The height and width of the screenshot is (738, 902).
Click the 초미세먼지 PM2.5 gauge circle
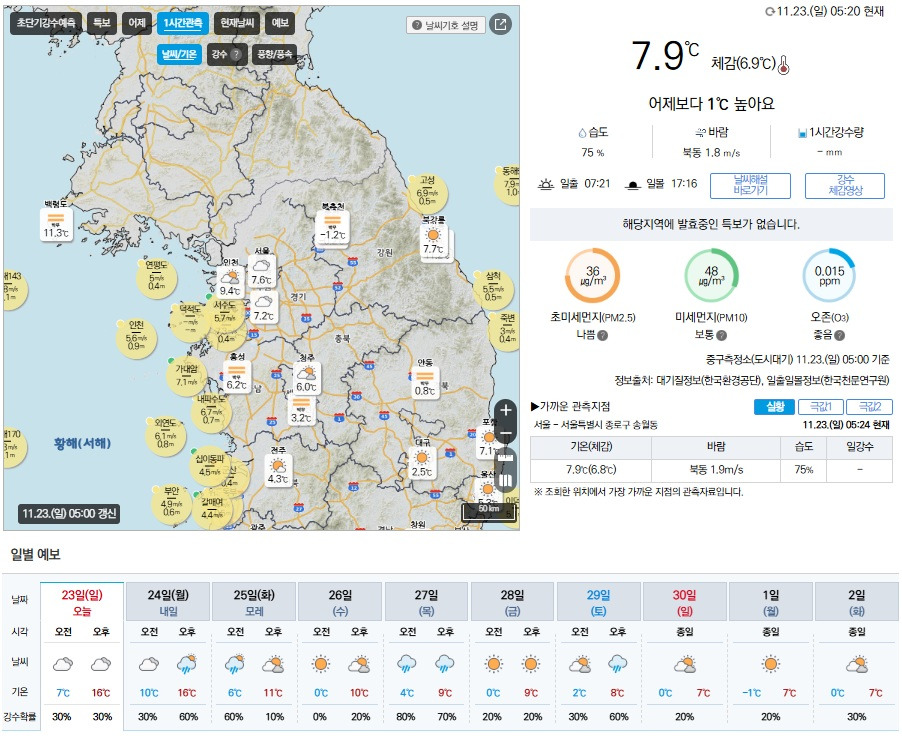click(593, 276)
